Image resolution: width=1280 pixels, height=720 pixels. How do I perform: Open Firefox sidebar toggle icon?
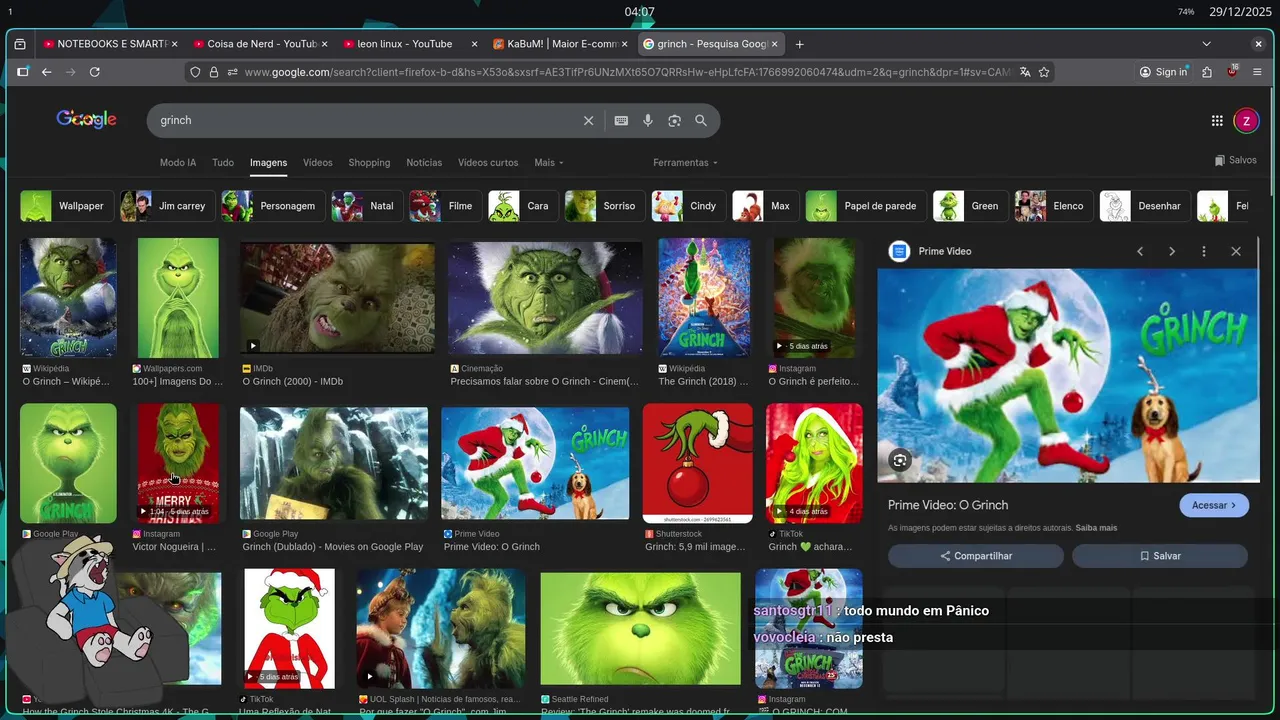tap(23, 72)
